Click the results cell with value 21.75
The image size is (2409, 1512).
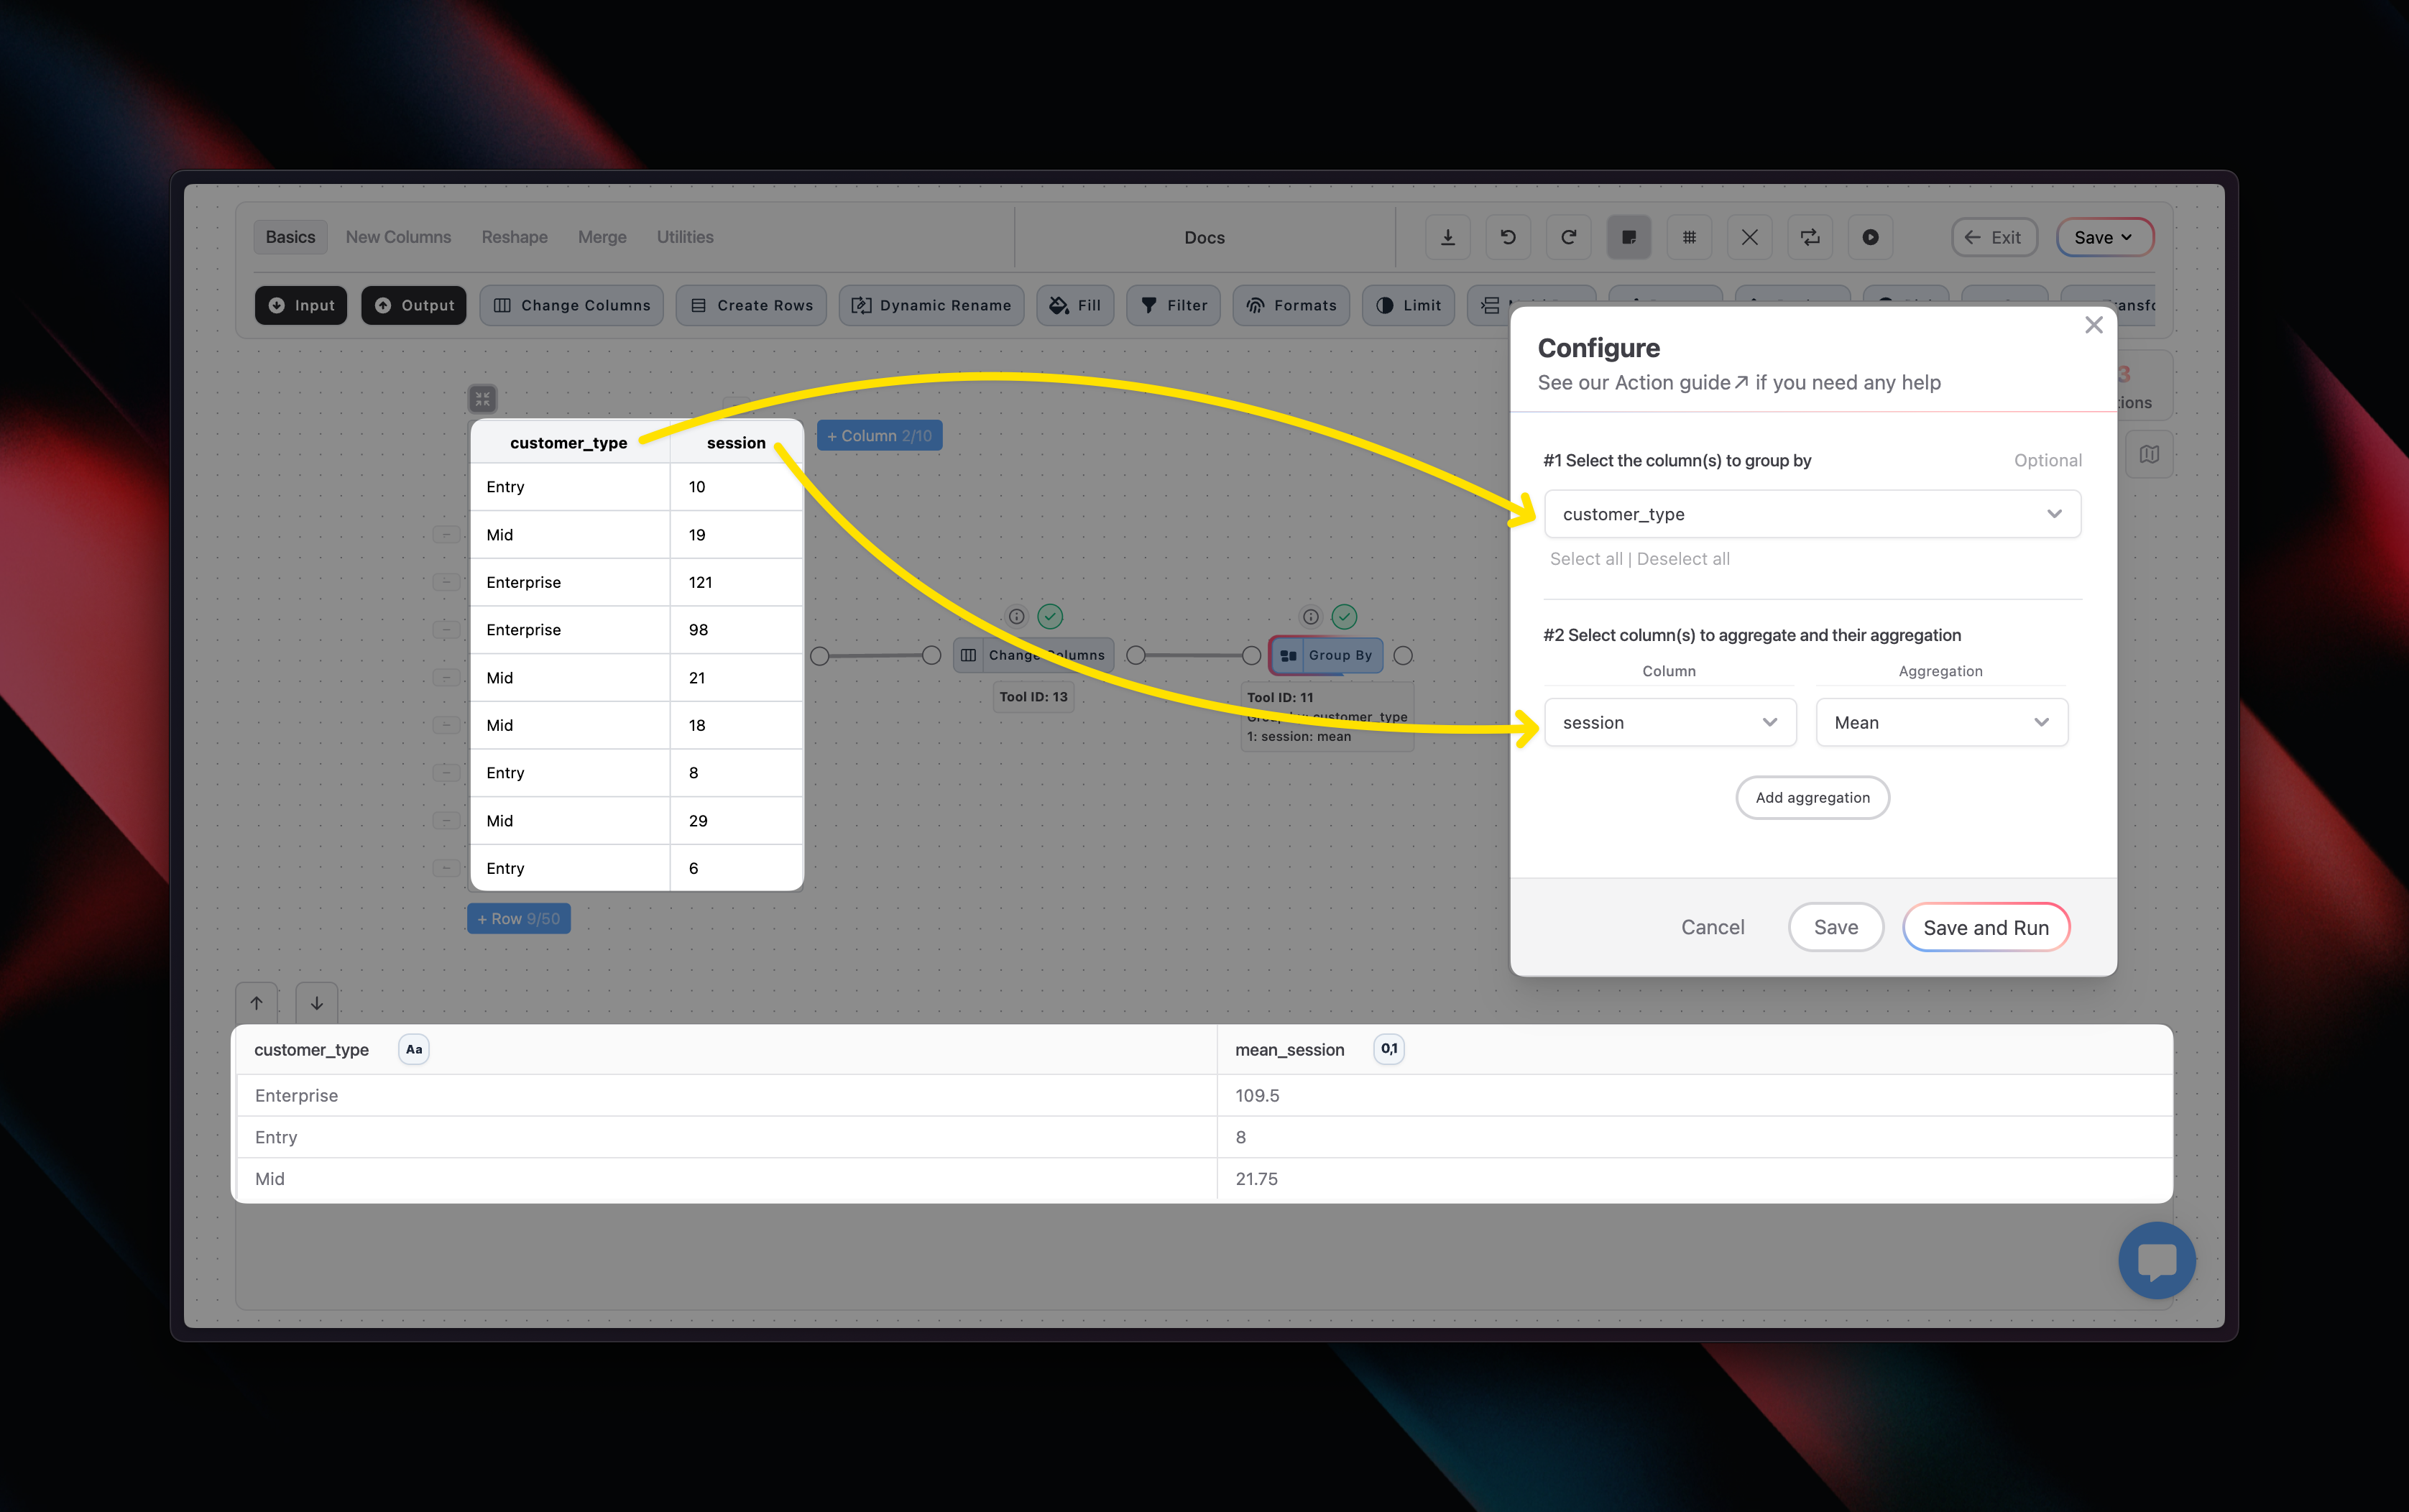point(1694,1178)
